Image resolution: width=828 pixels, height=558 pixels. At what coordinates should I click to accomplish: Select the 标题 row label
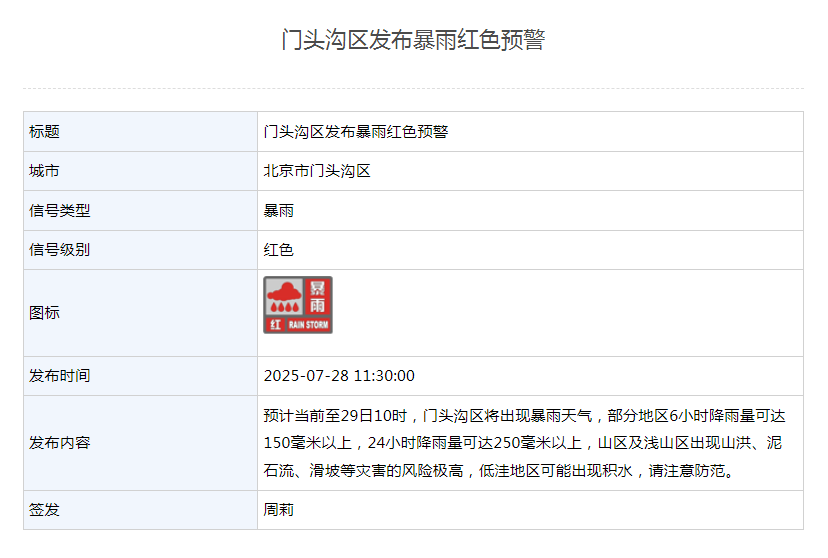click(45, 131)
